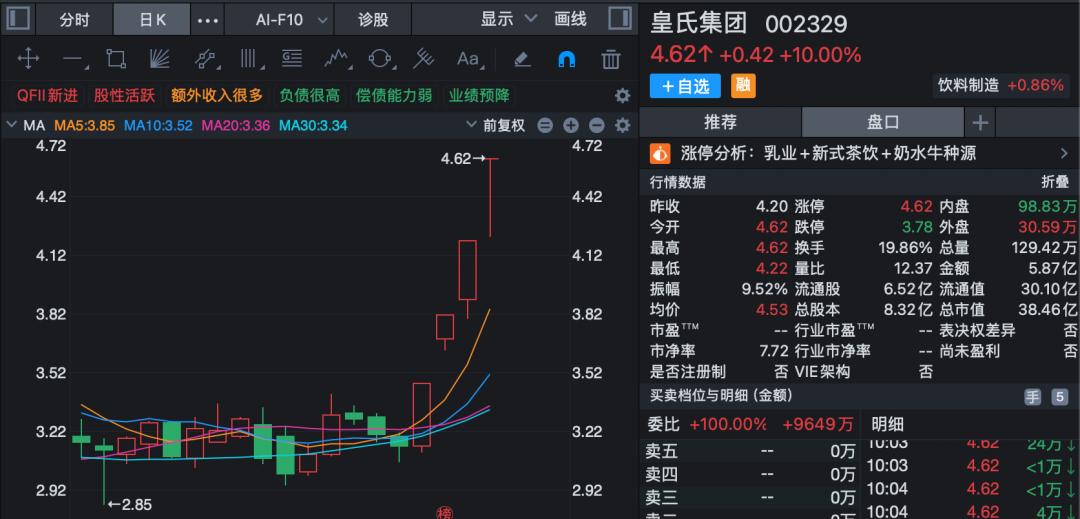Switch to the 推荐 tab
1080x519 pixels.
click(x=720, y=123)
